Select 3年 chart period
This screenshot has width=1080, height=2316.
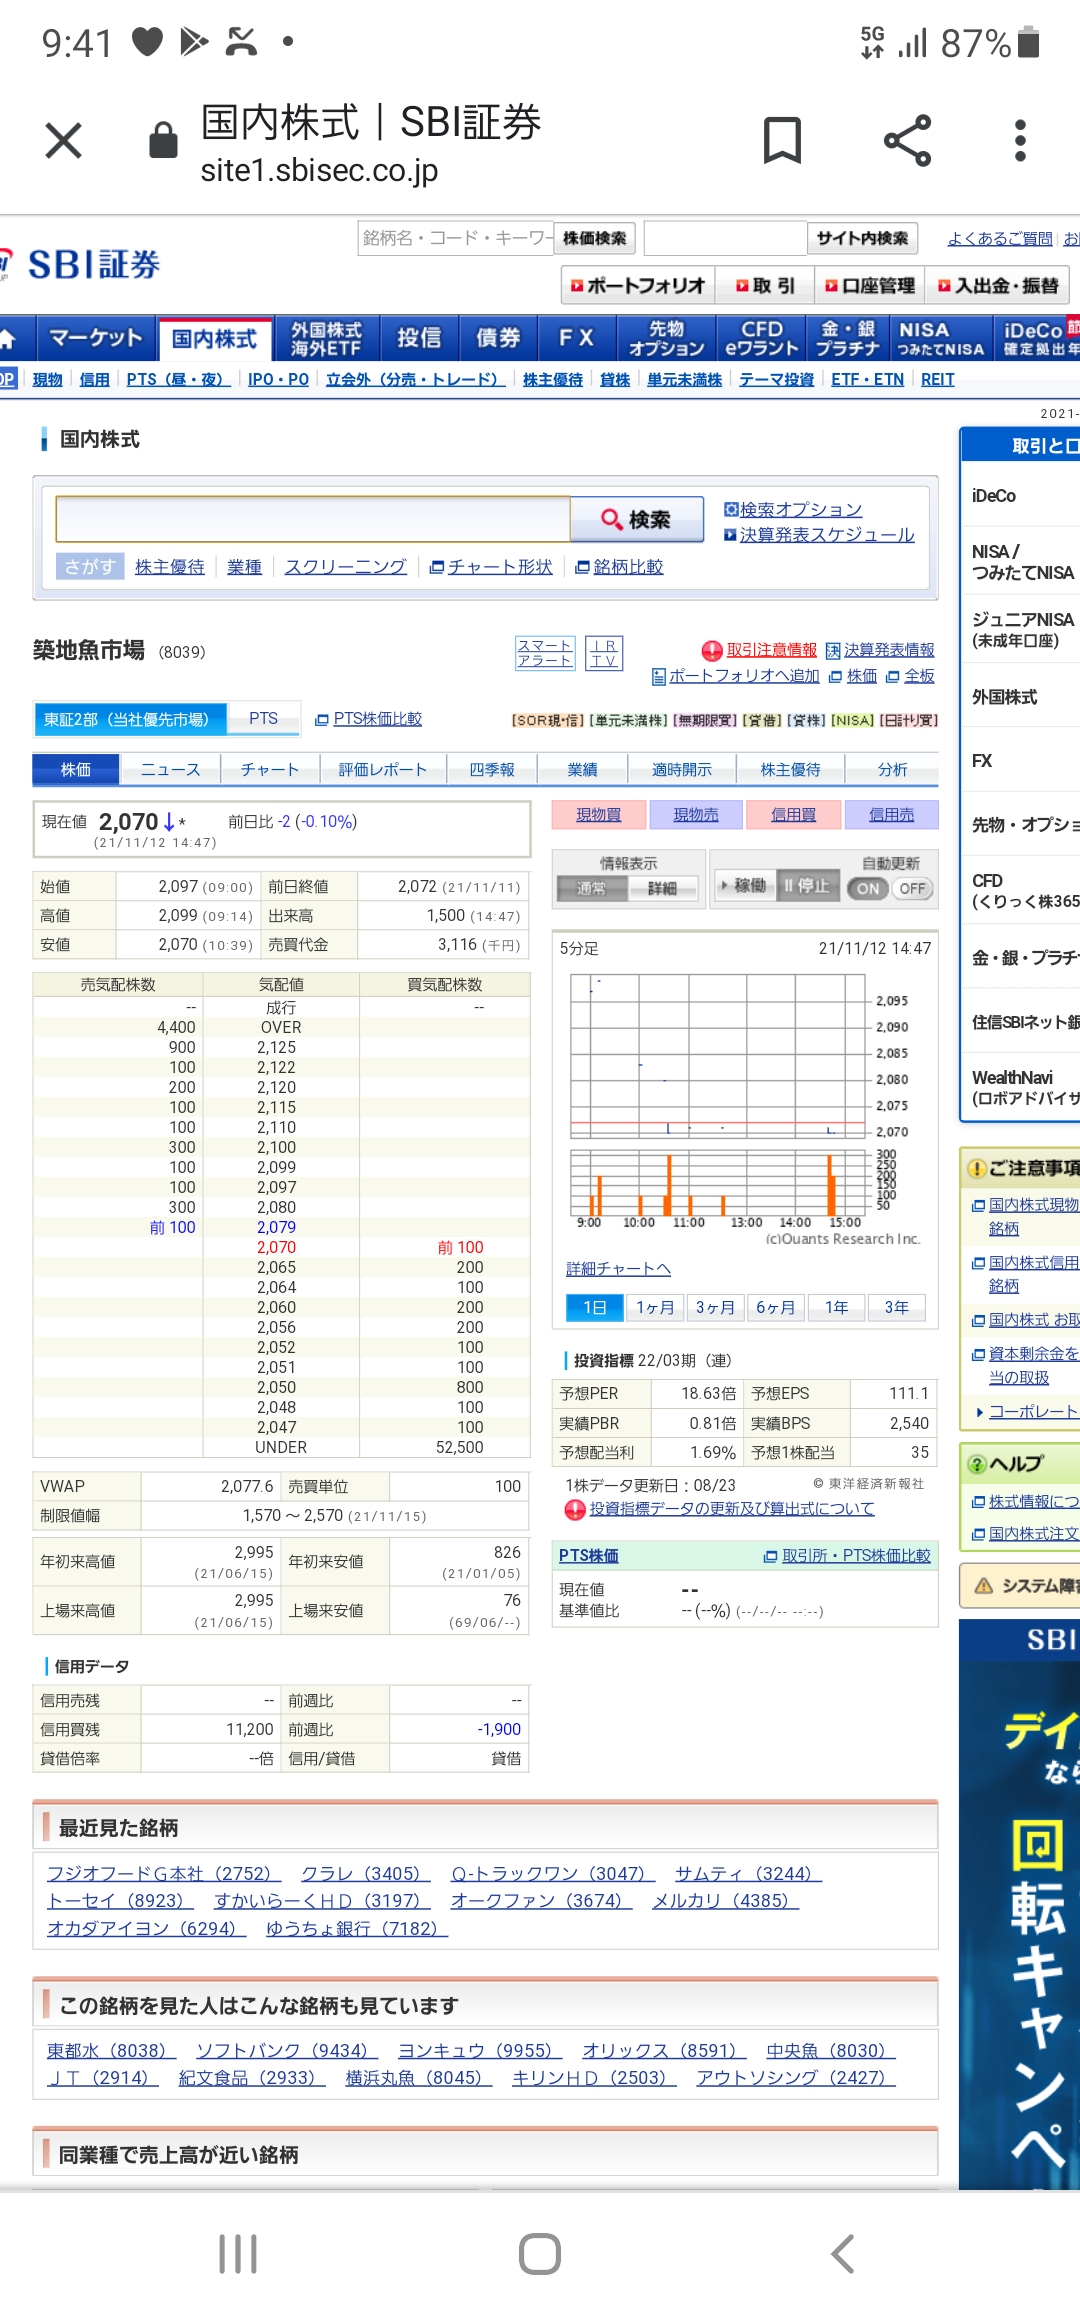[897, 1307]
